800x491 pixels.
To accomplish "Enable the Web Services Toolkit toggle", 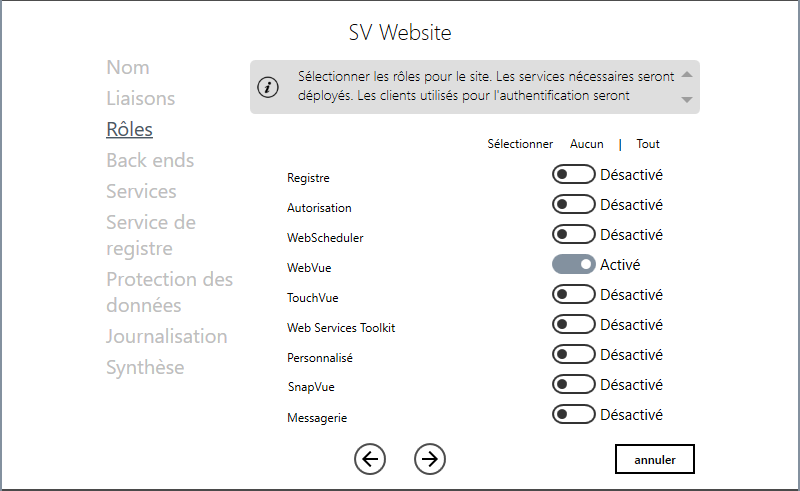I will pyautogui.click(x=573, y=325).
